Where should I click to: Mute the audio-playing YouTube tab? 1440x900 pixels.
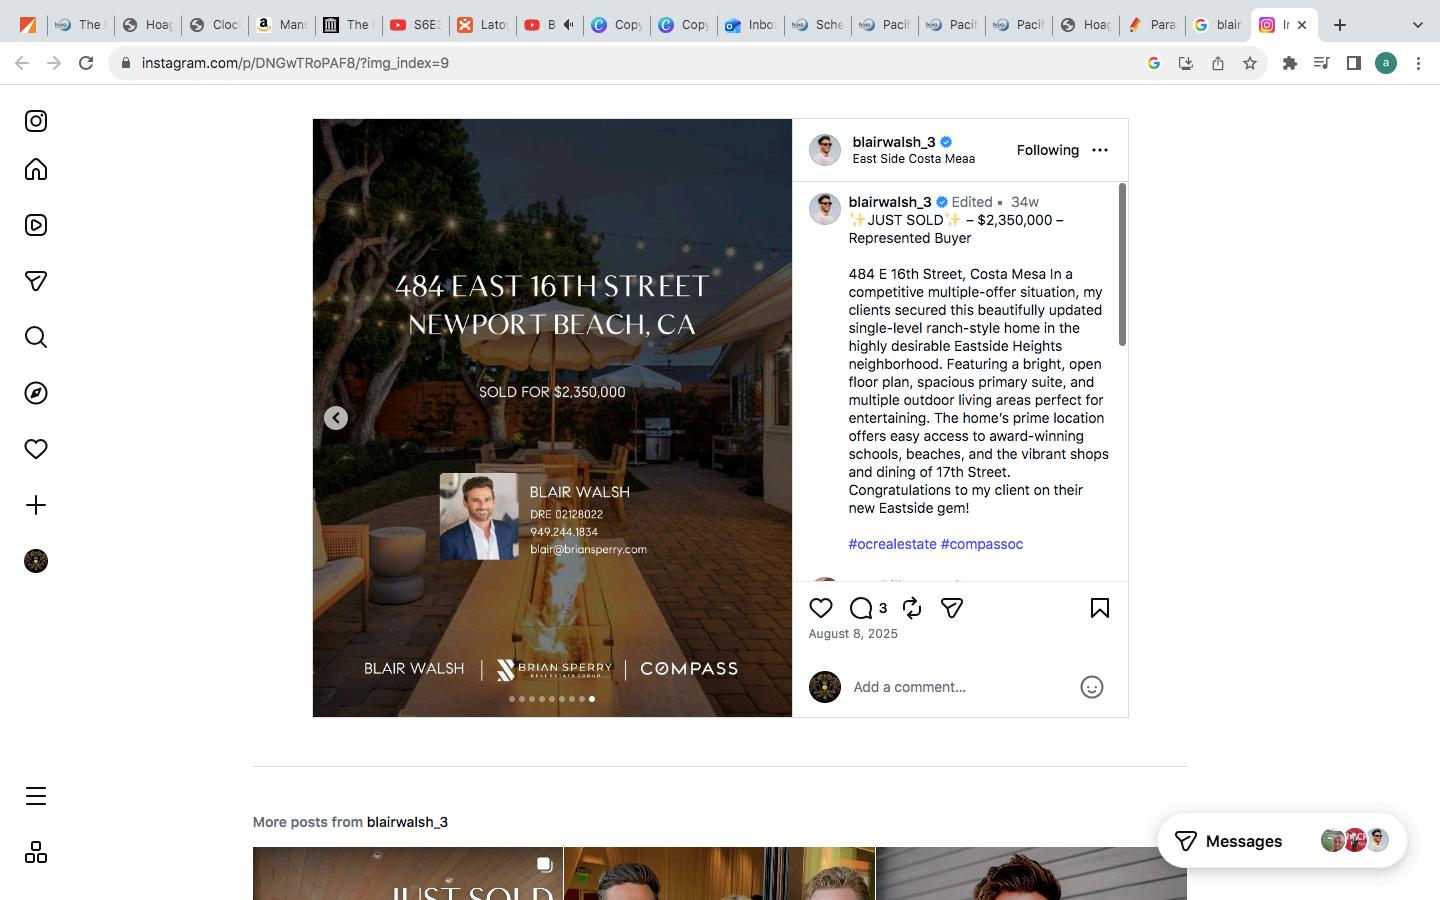(569, 25)
